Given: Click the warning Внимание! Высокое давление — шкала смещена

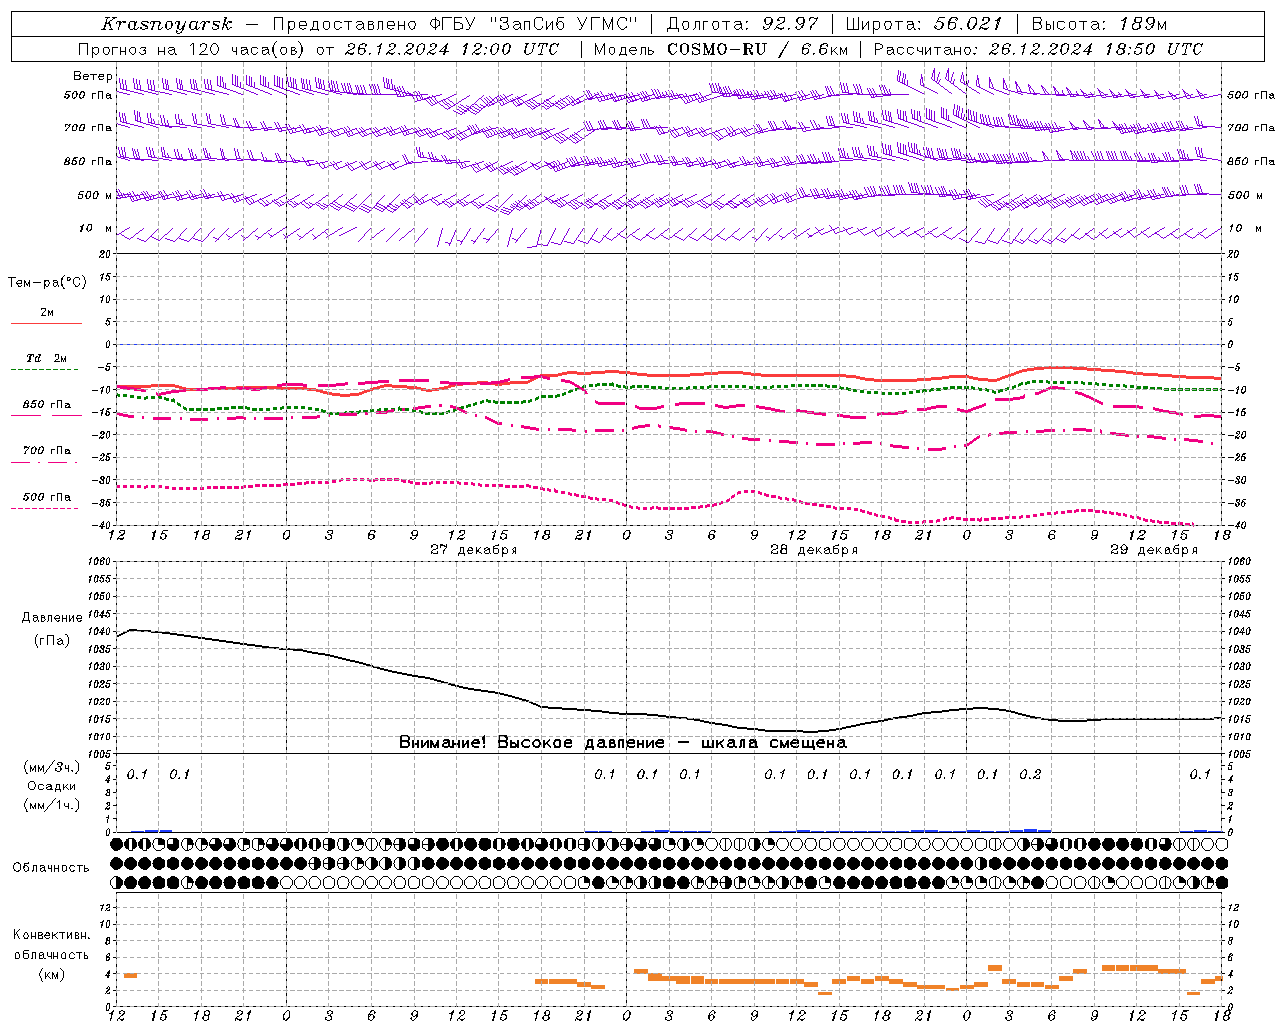Looking at the screenshot, I should pyautogui.click(x=622, y=743).
